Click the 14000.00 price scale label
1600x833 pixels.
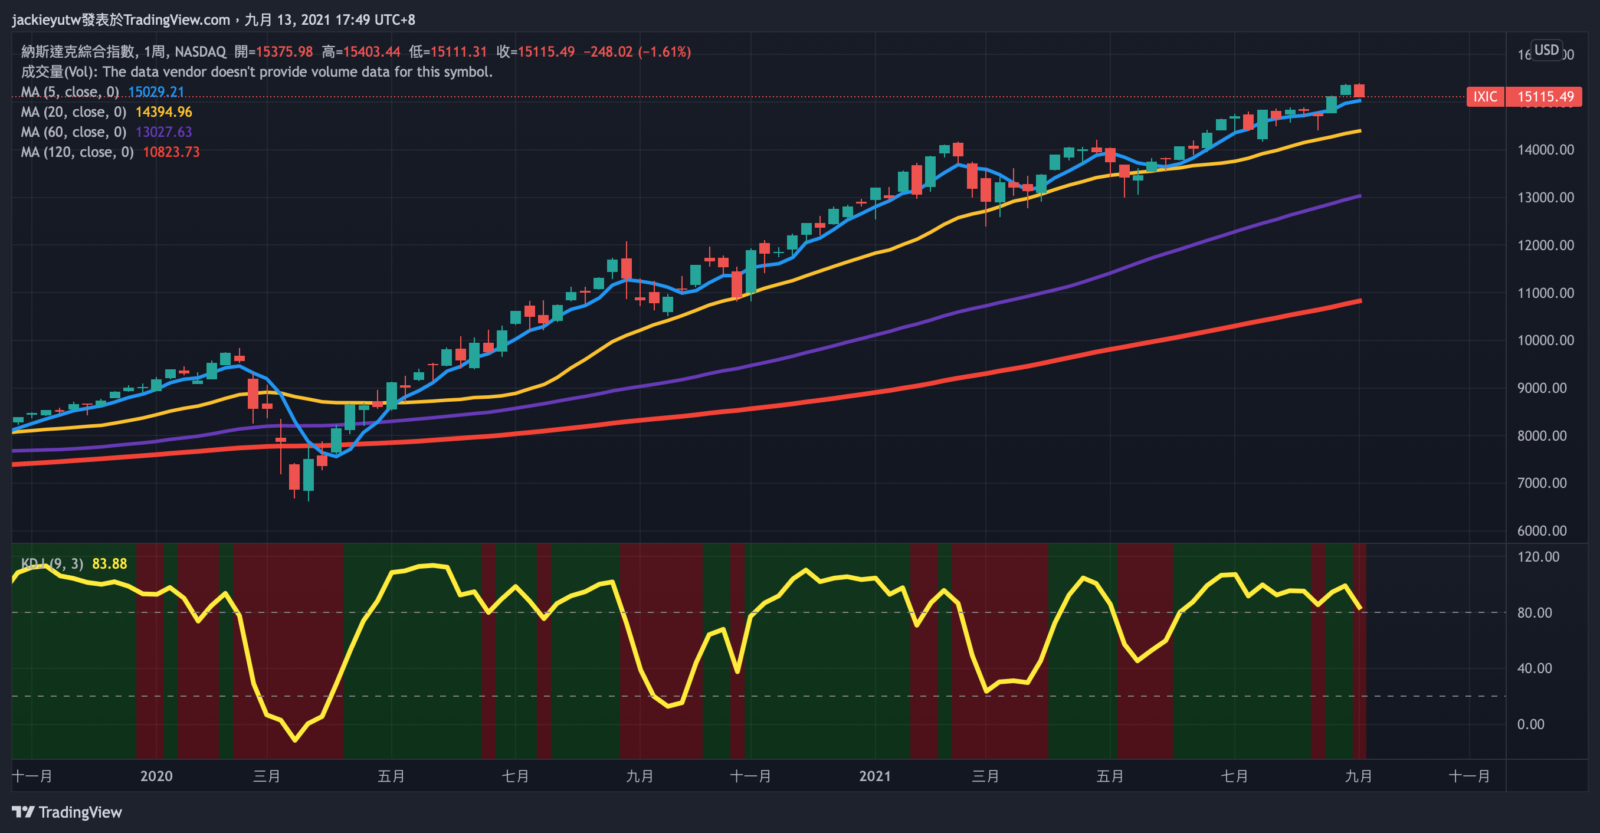point(1545,150)
